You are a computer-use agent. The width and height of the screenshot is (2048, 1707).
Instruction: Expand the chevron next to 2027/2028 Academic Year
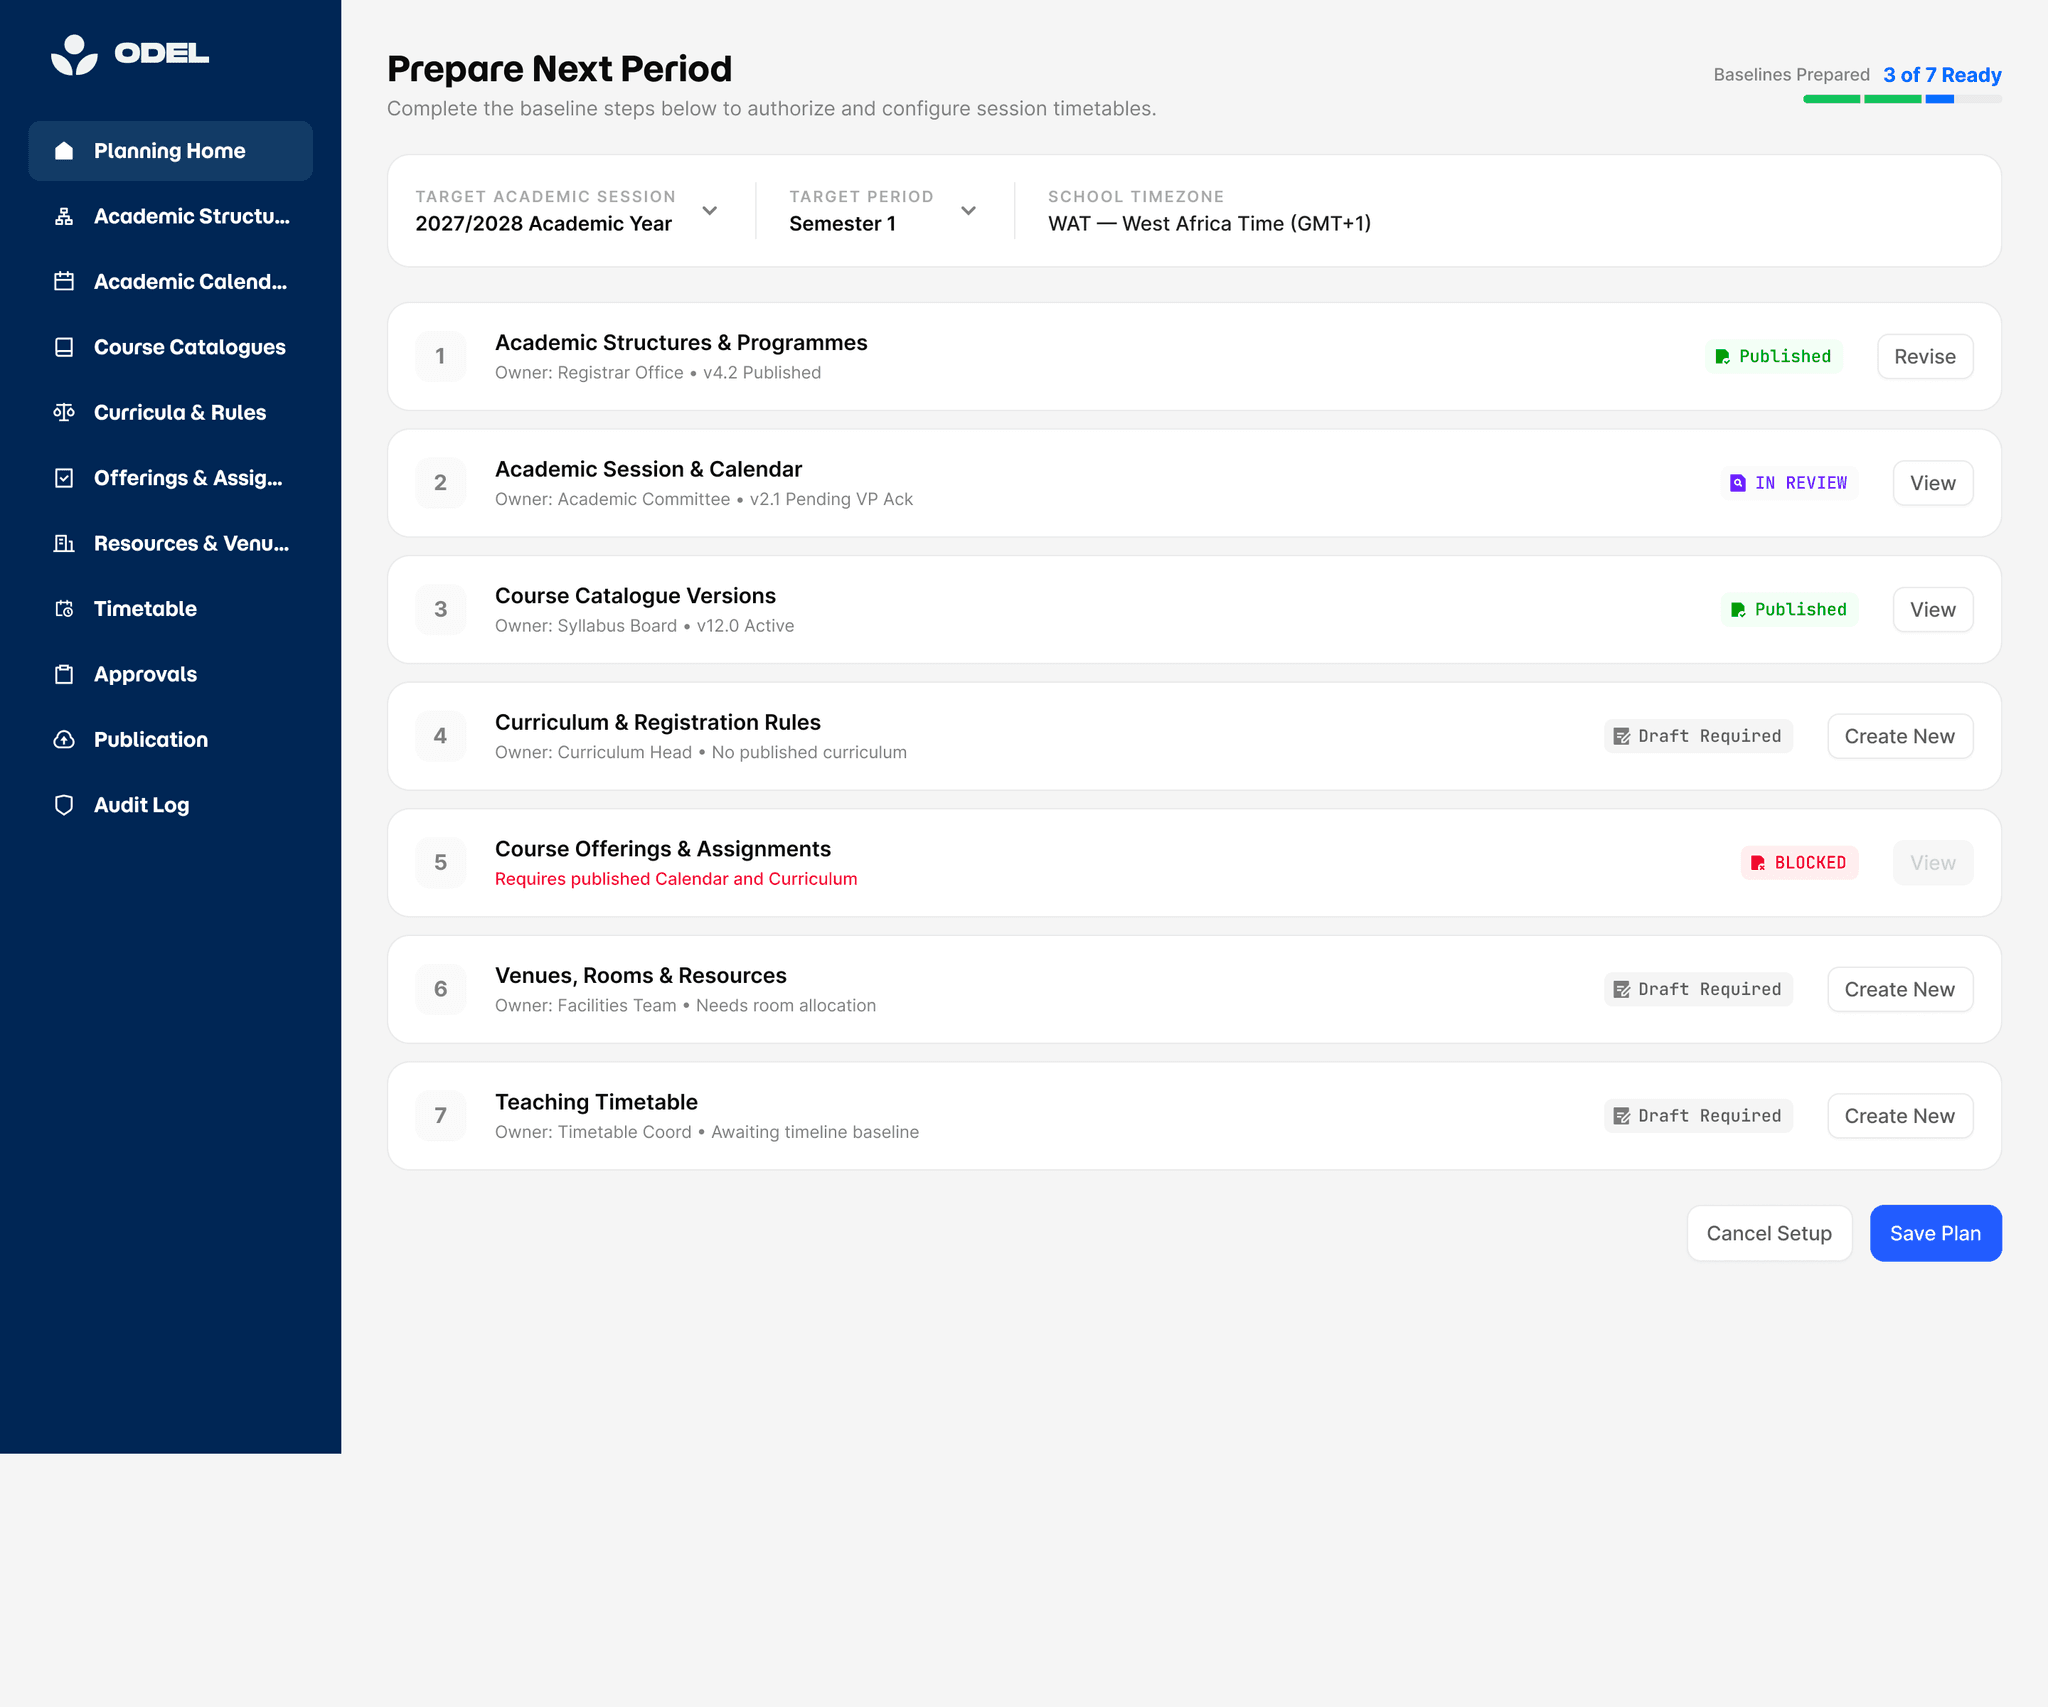pyautogui.click(x=710, y=211)
